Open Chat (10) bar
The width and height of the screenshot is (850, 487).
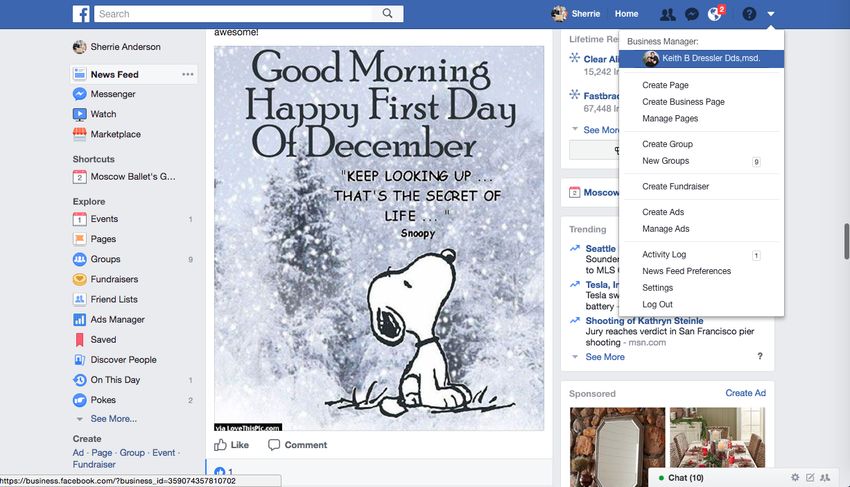coord(685,478)
